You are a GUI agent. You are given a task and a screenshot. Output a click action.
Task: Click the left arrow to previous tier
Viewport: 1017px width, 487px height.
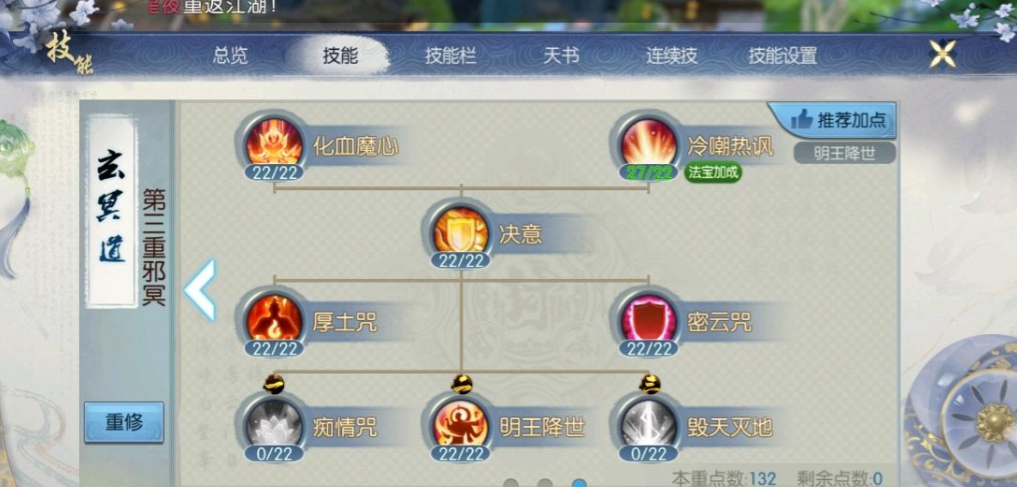[200, 290]
